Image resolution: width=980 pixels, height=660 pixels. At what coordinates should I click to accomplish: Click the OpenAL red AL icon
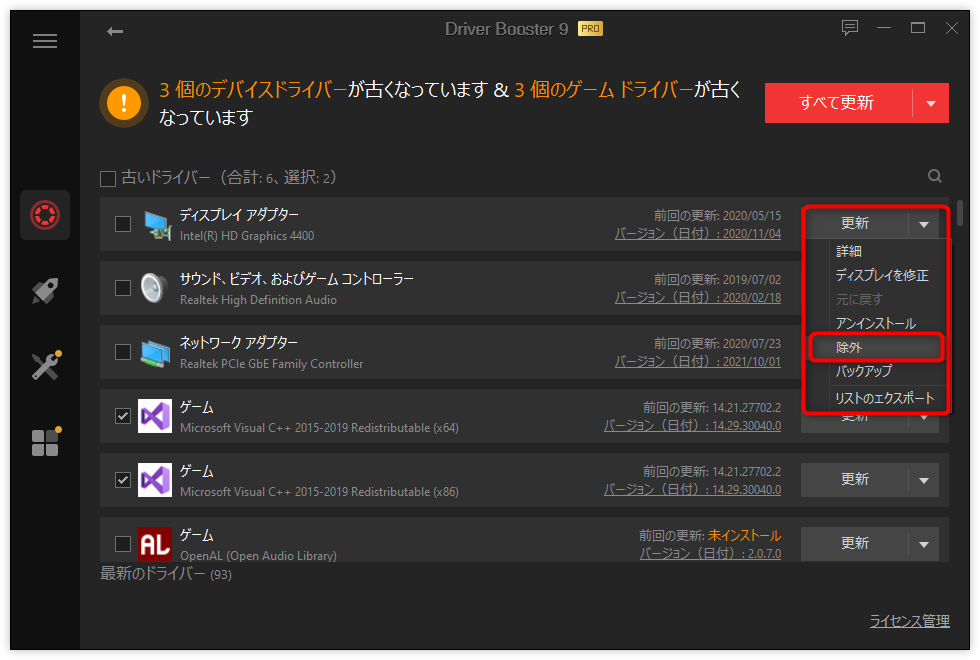(x=154, y=544)
